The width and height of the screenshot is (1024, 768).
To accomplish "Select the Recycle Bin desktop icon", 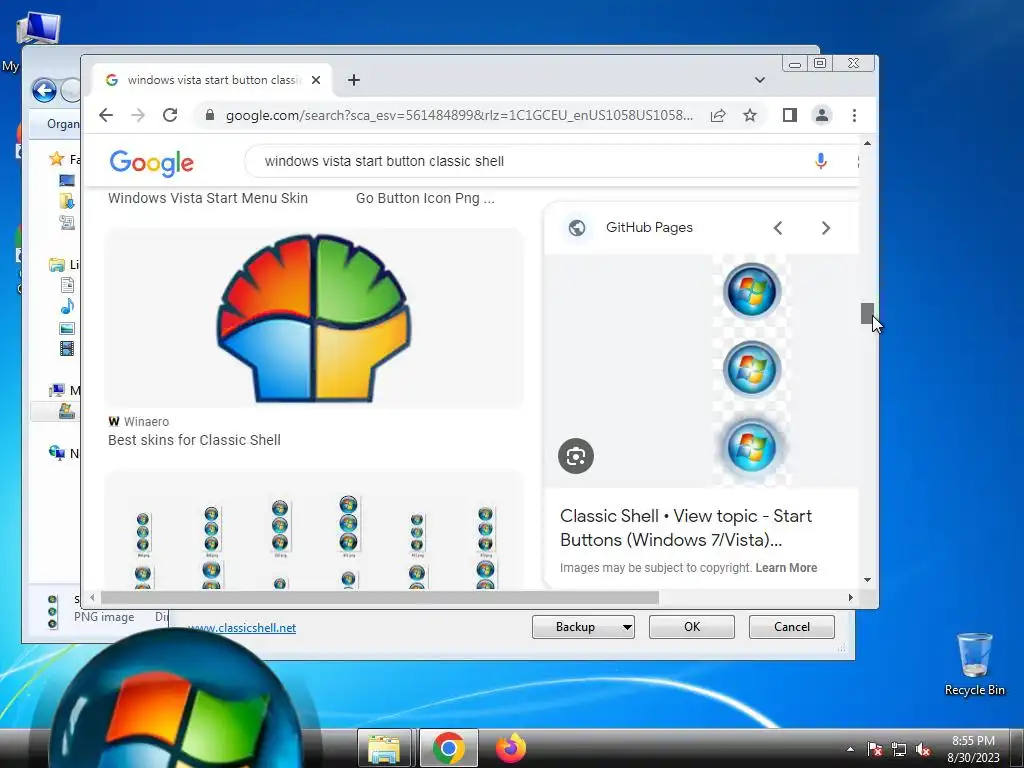I will 974,665.
